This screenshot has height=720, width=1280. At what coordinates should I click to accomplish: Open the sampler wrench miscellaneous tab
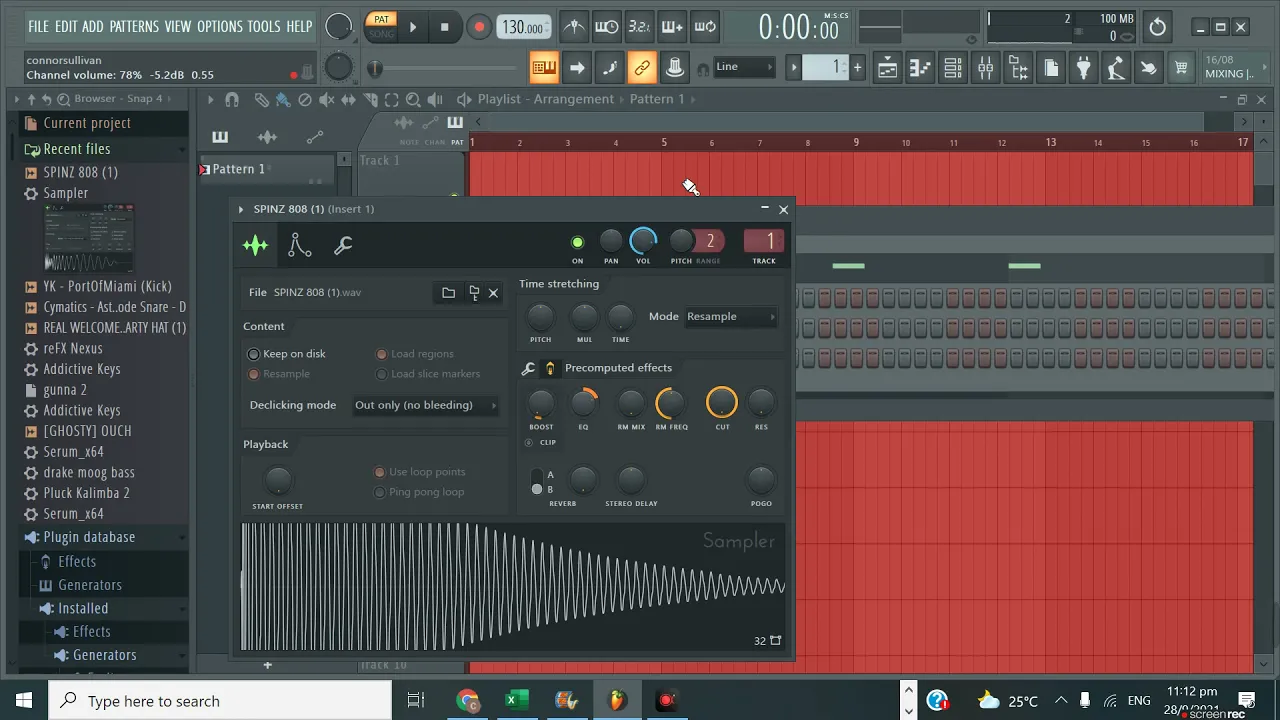(343, 245)
